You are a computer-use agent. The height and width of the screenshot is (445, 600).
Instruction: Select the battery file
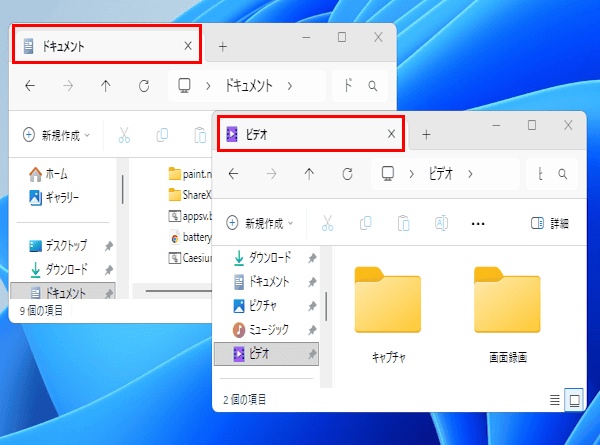tap(190, 237)
